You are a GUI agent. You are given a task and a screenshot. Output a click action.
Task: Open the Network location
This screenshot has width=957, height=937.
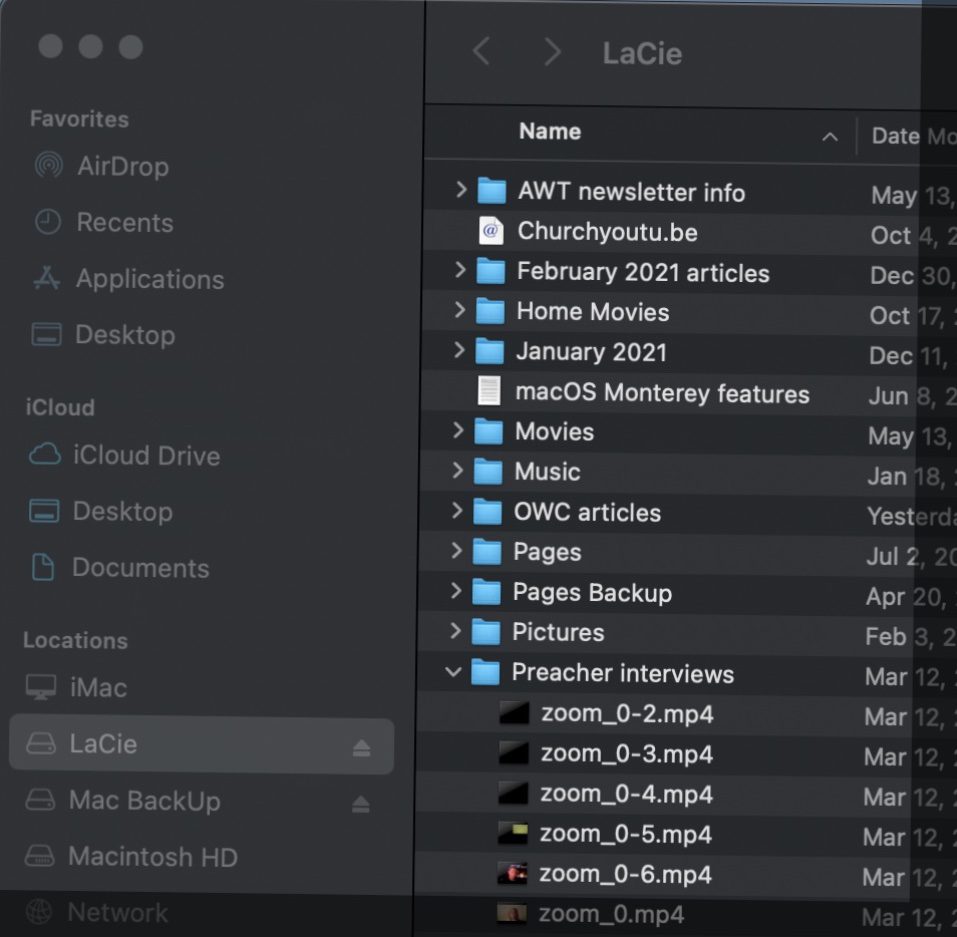(116, 912)
